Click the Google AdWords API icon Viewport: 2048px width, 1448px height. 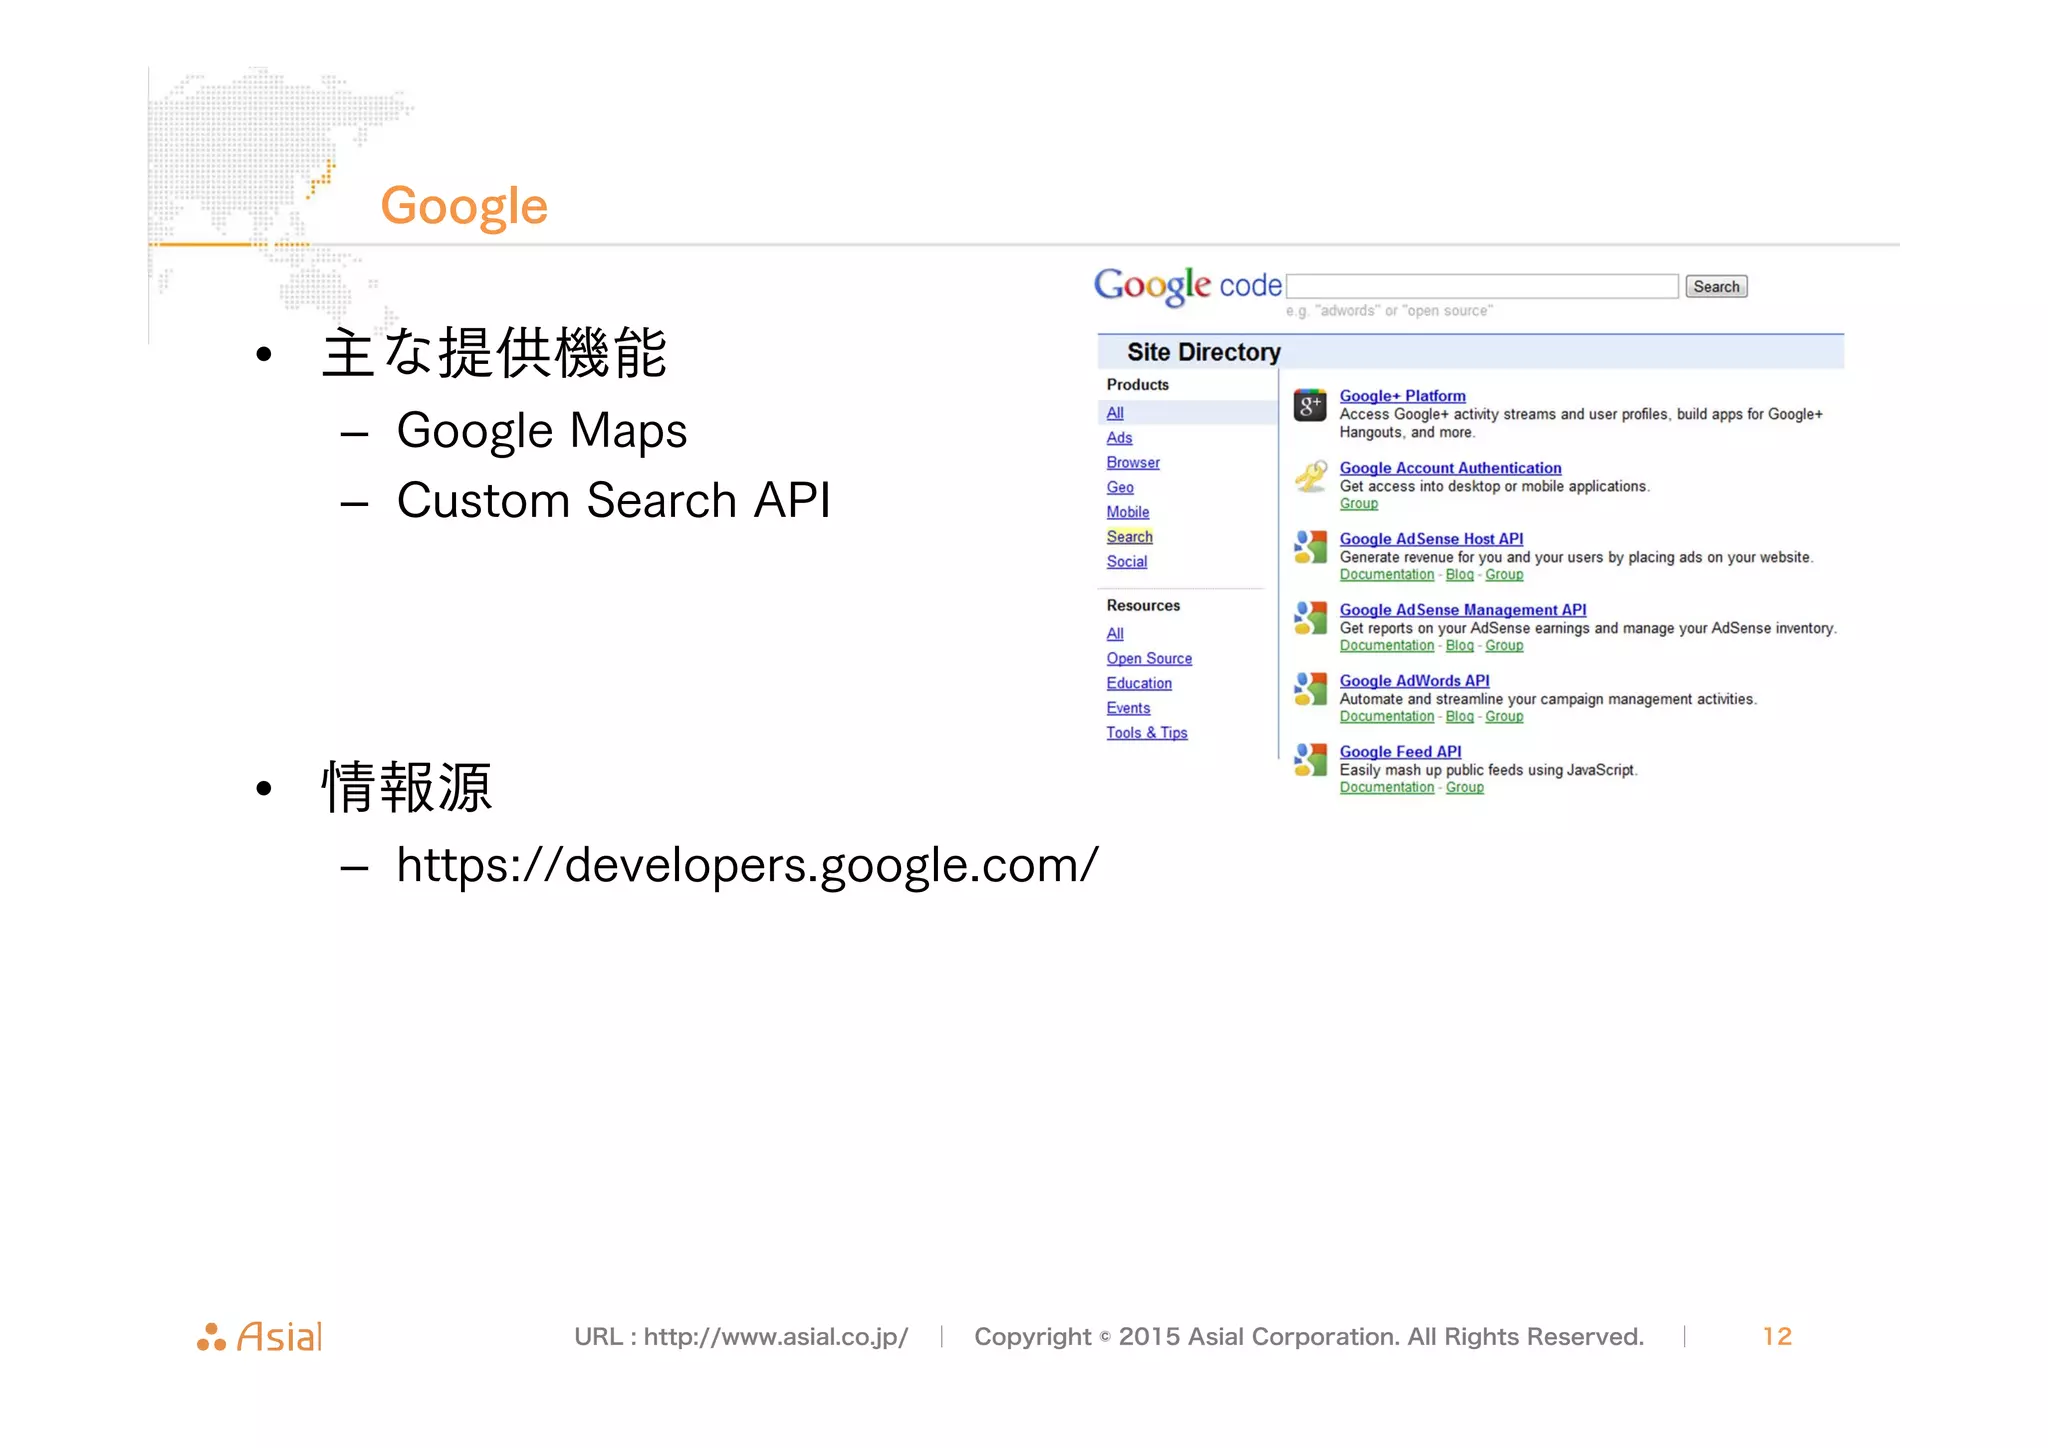1310,689
